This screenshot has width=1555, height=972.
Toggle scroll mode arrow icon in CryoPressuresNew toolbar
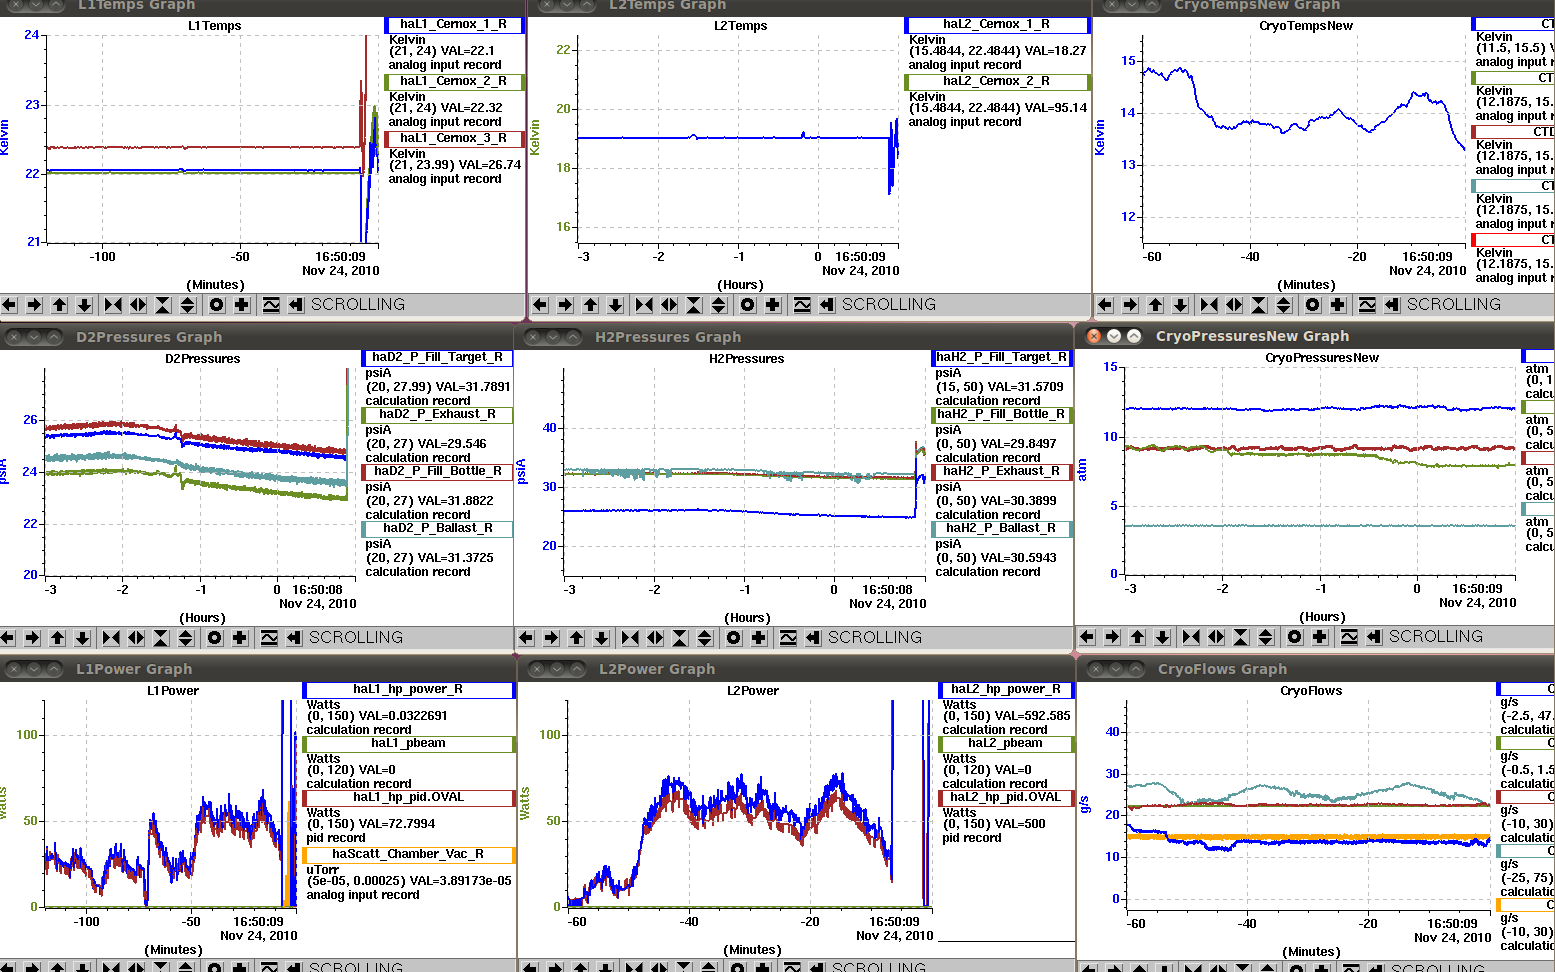1374,637
